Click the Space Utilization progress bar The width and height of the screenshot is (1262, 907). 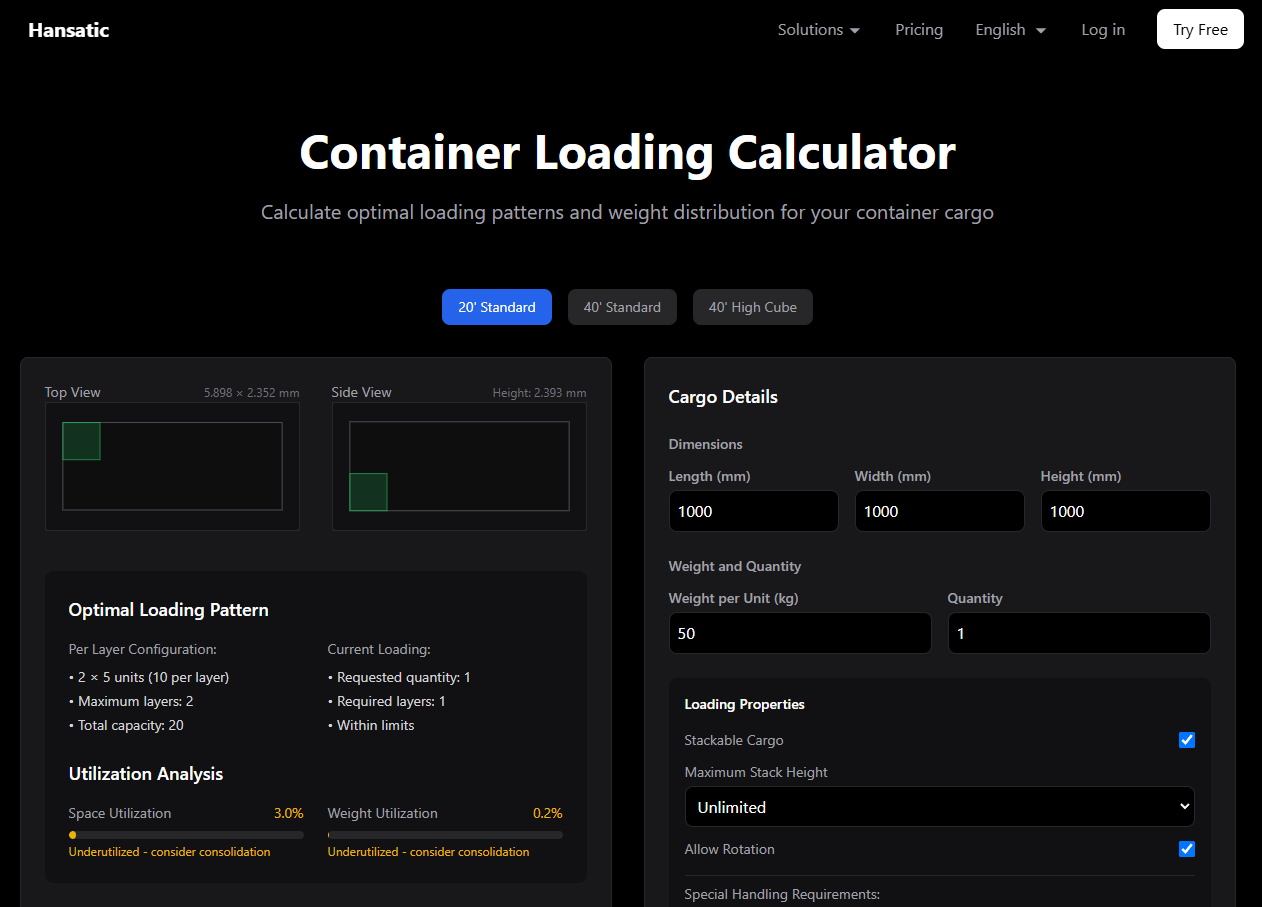pyautogui.click(x=185, y=834)
